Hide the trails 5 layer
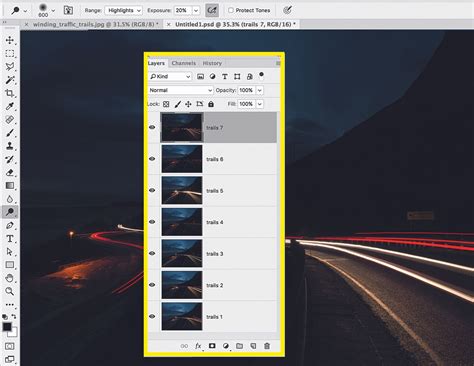This screenshot has width=474, height=366. [152, 190]
